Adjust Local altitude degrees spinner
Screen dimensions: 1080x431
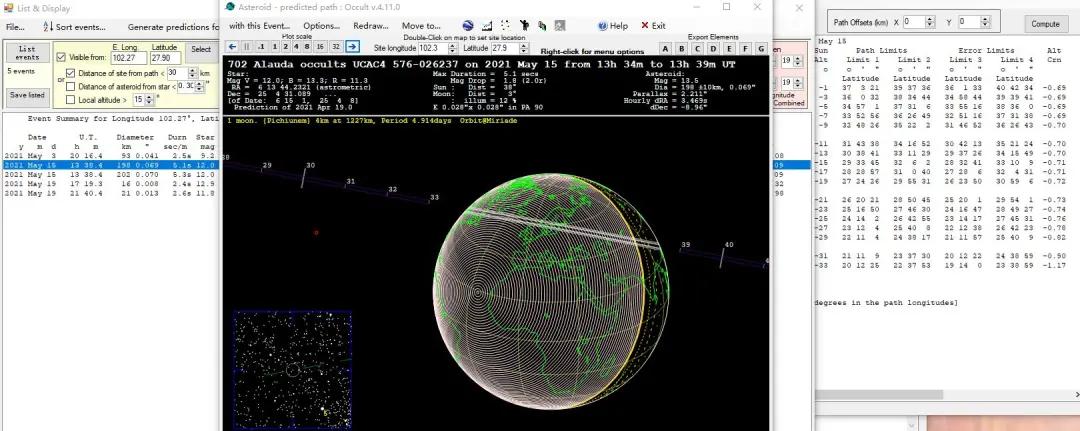(x=149, y=100)
